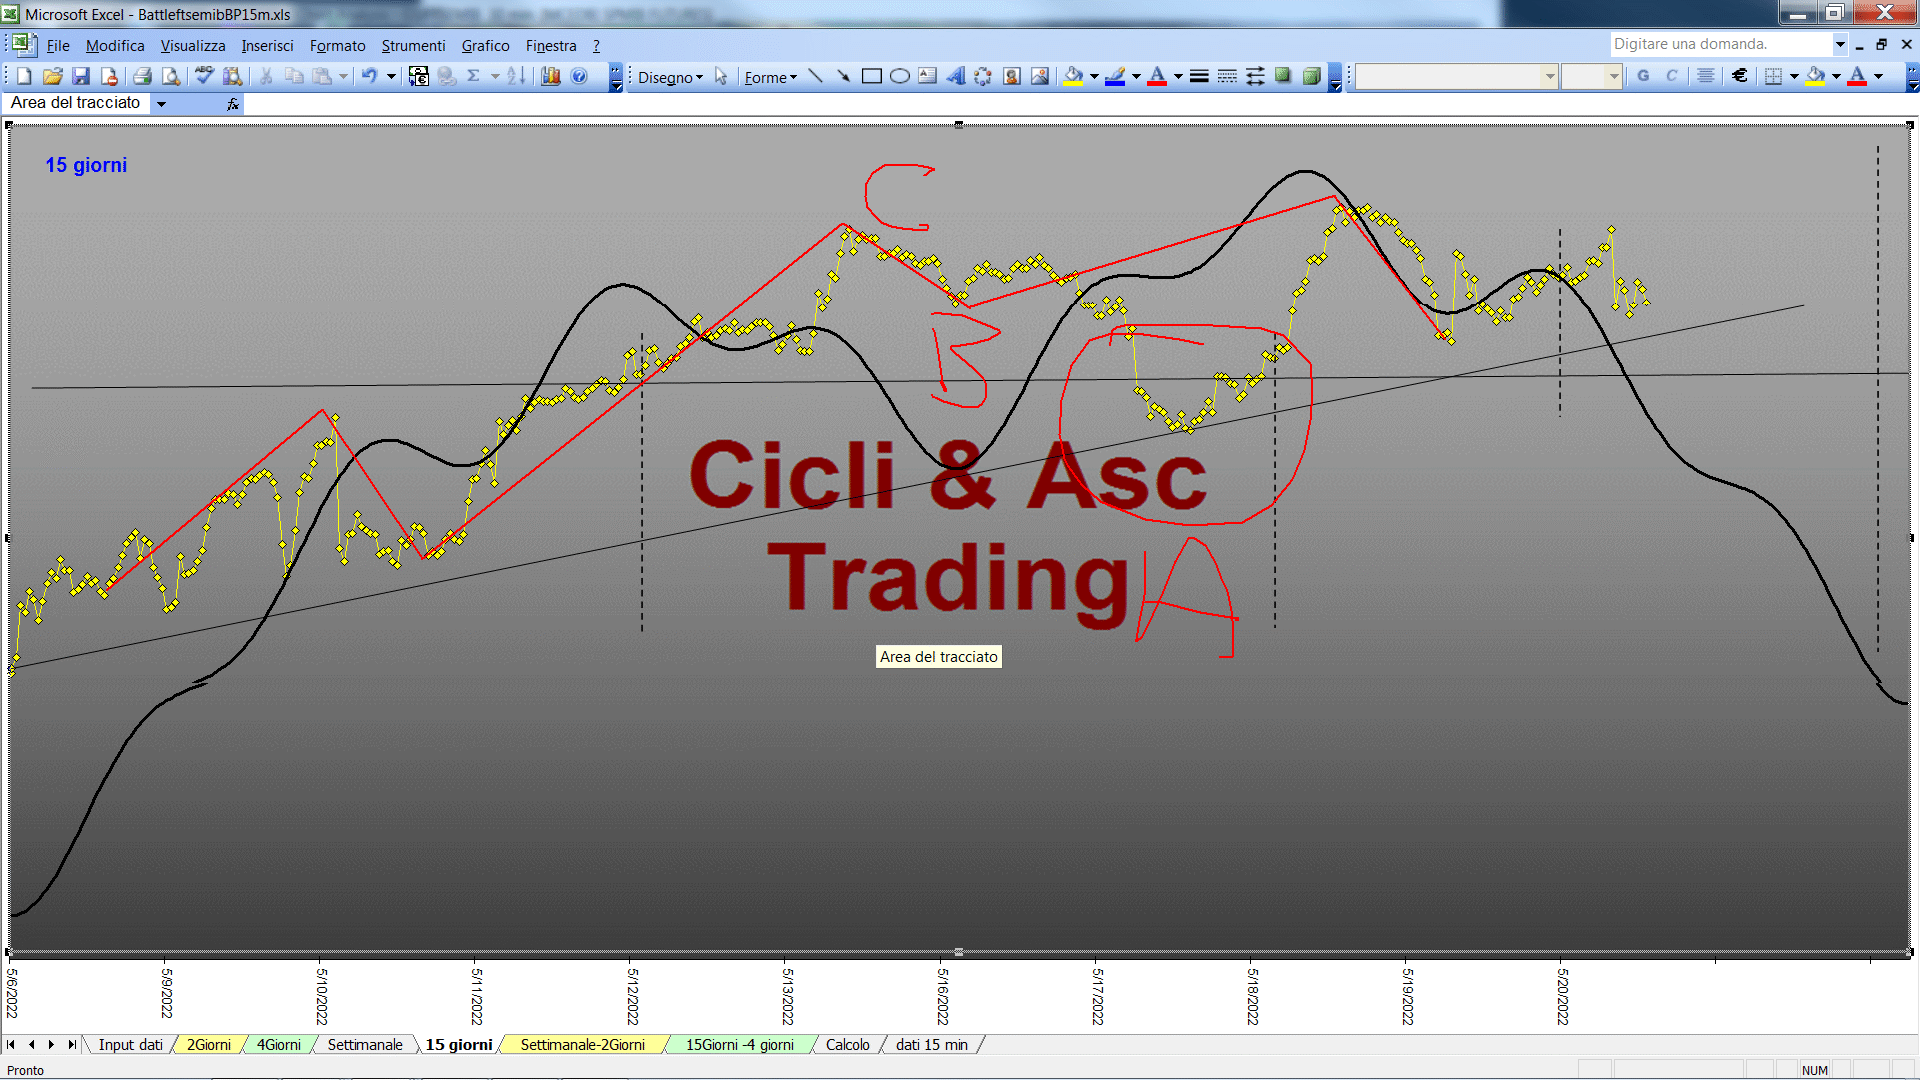Save the workbook with floppy icon
The image size is (1920, 1080).
coord(81,76)
